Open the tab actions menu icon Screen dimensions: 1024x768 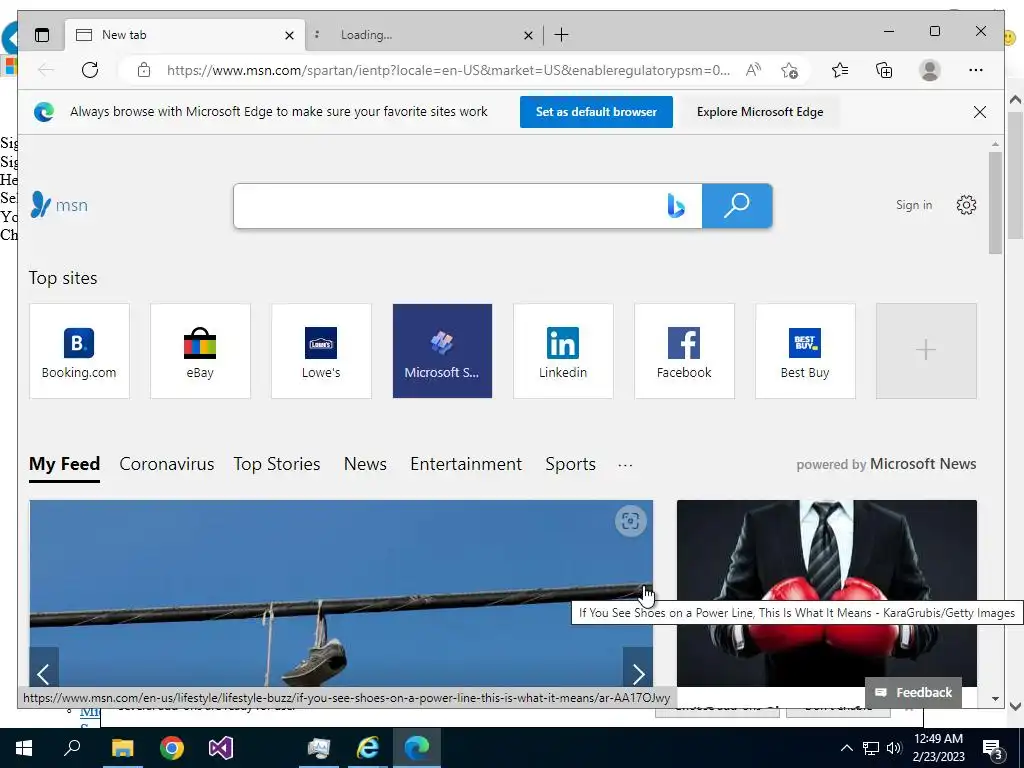point(42,35)
